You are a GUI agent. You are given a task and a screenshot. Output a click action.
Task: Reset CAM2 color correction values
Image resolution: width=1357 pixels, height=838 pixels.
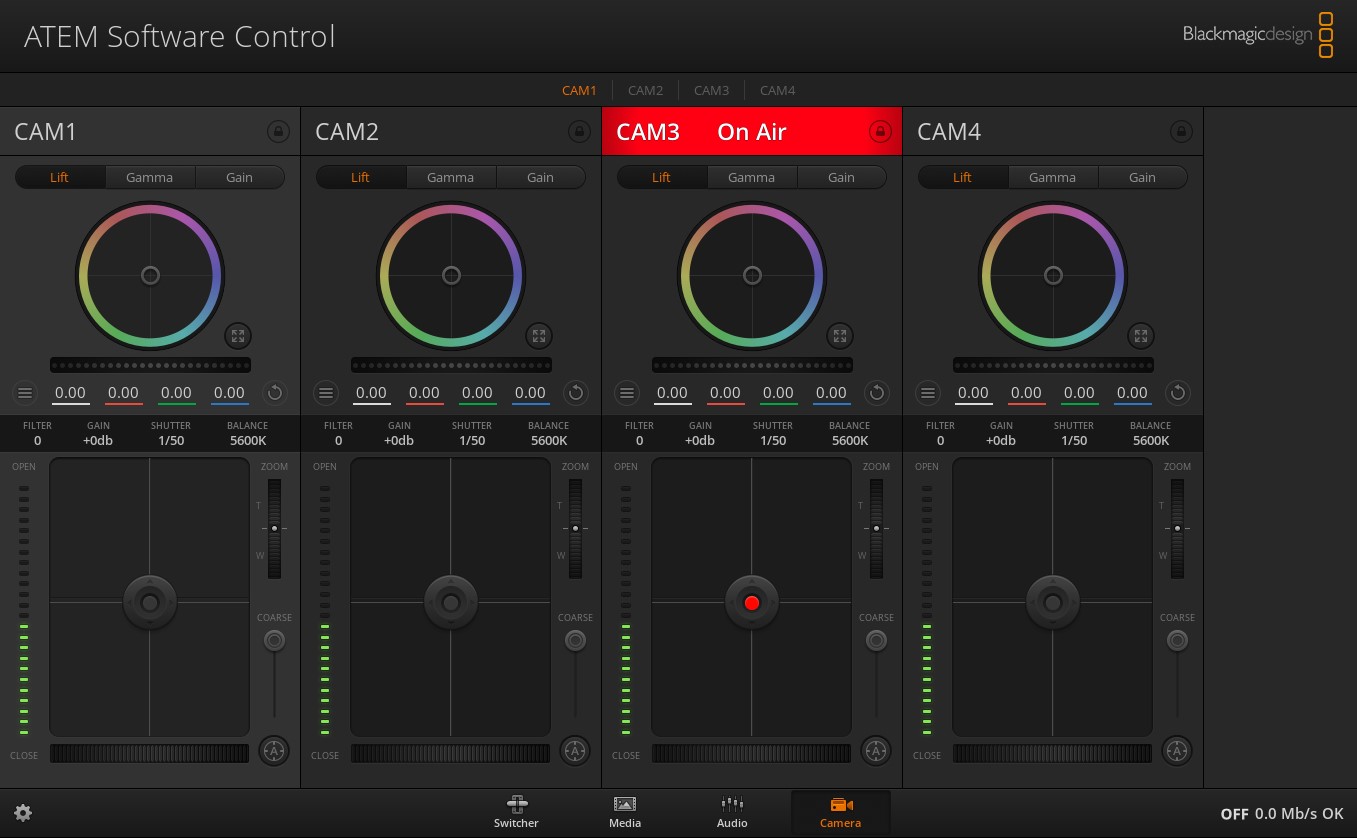[x=576, y=393]
